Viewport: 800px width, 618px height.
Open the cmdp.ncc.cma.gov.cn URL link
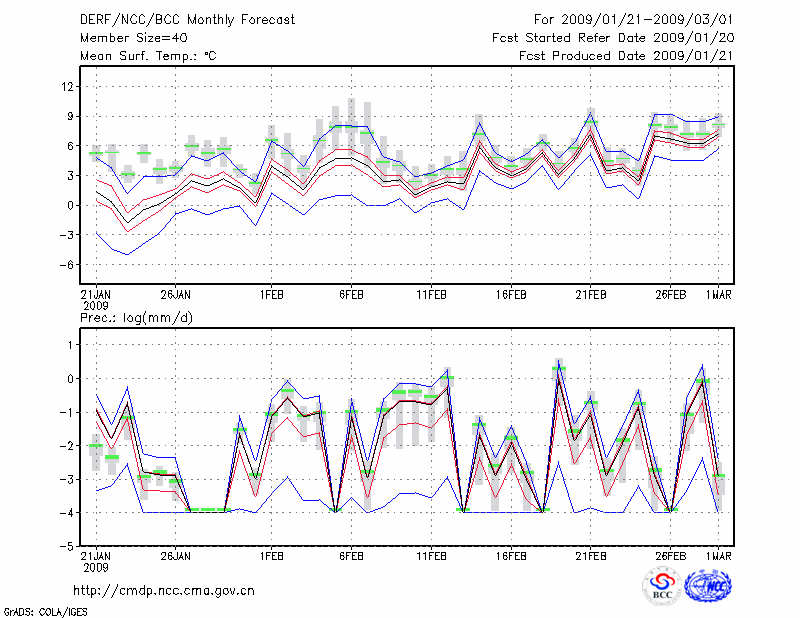coord(164,590)
